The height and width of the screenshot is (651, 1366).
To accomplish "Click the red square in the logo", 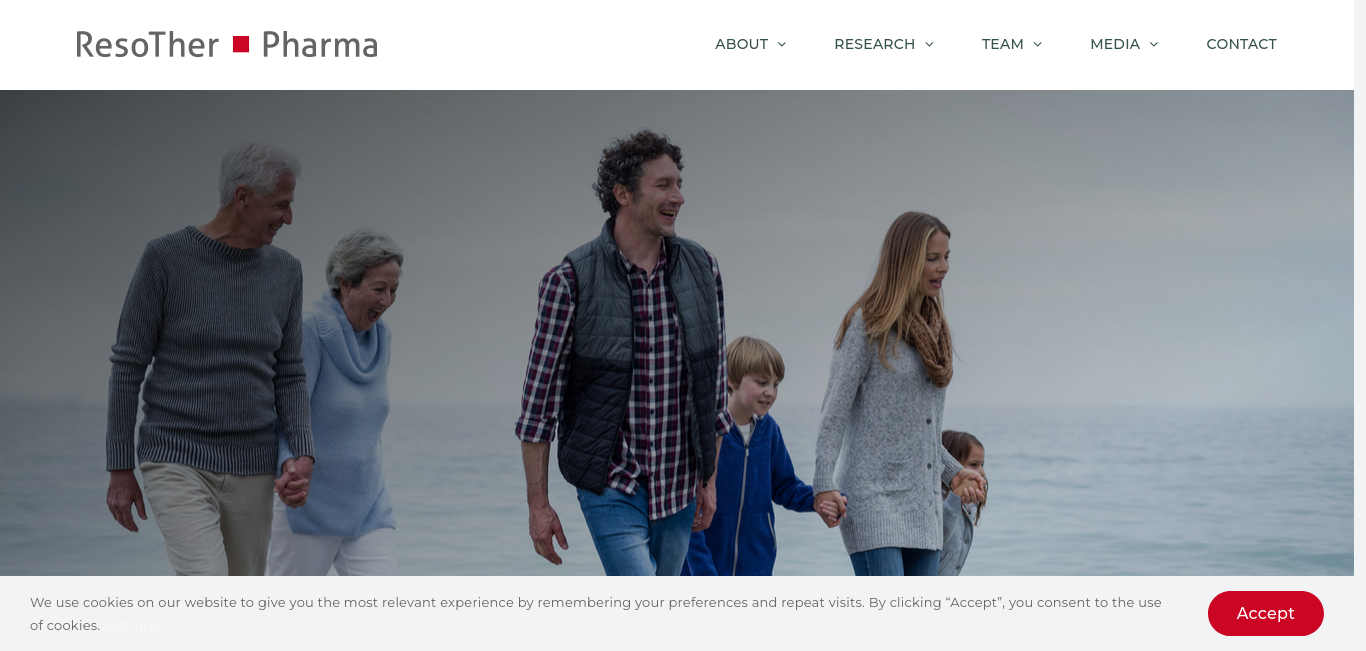I will [241, 44].
